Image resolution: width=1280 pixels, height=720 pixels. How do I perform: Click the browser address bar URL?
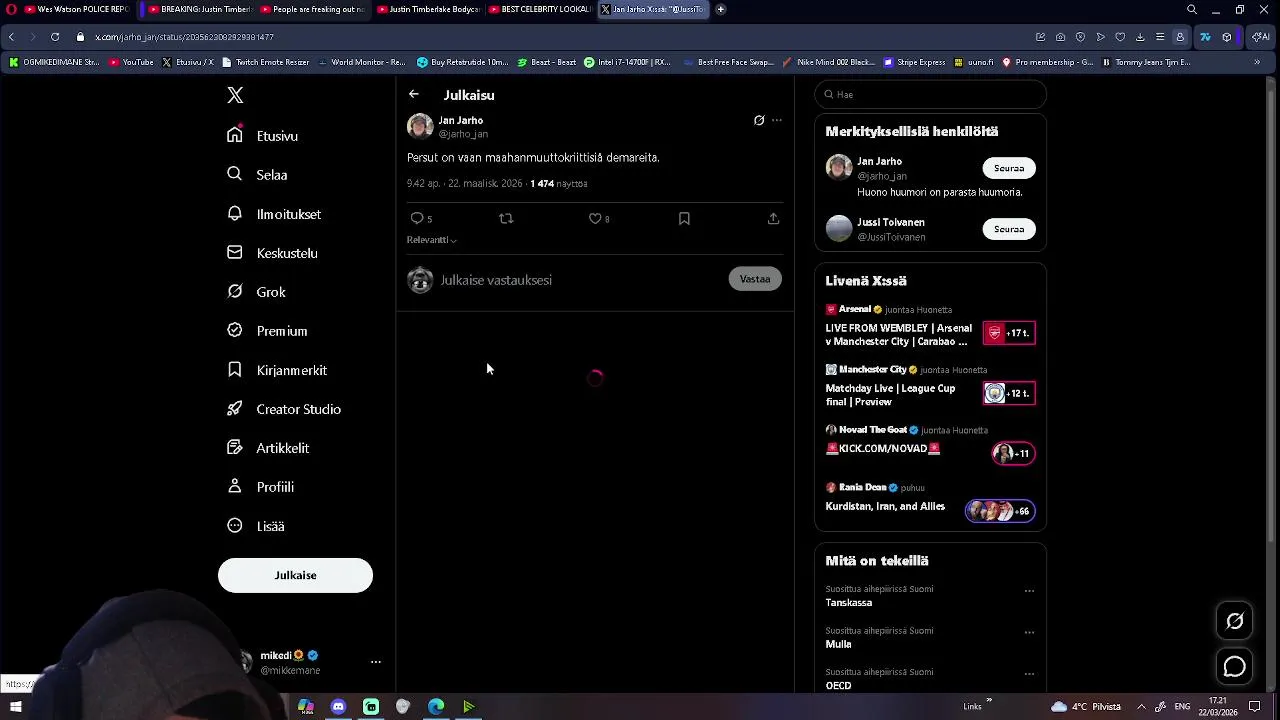184,37
